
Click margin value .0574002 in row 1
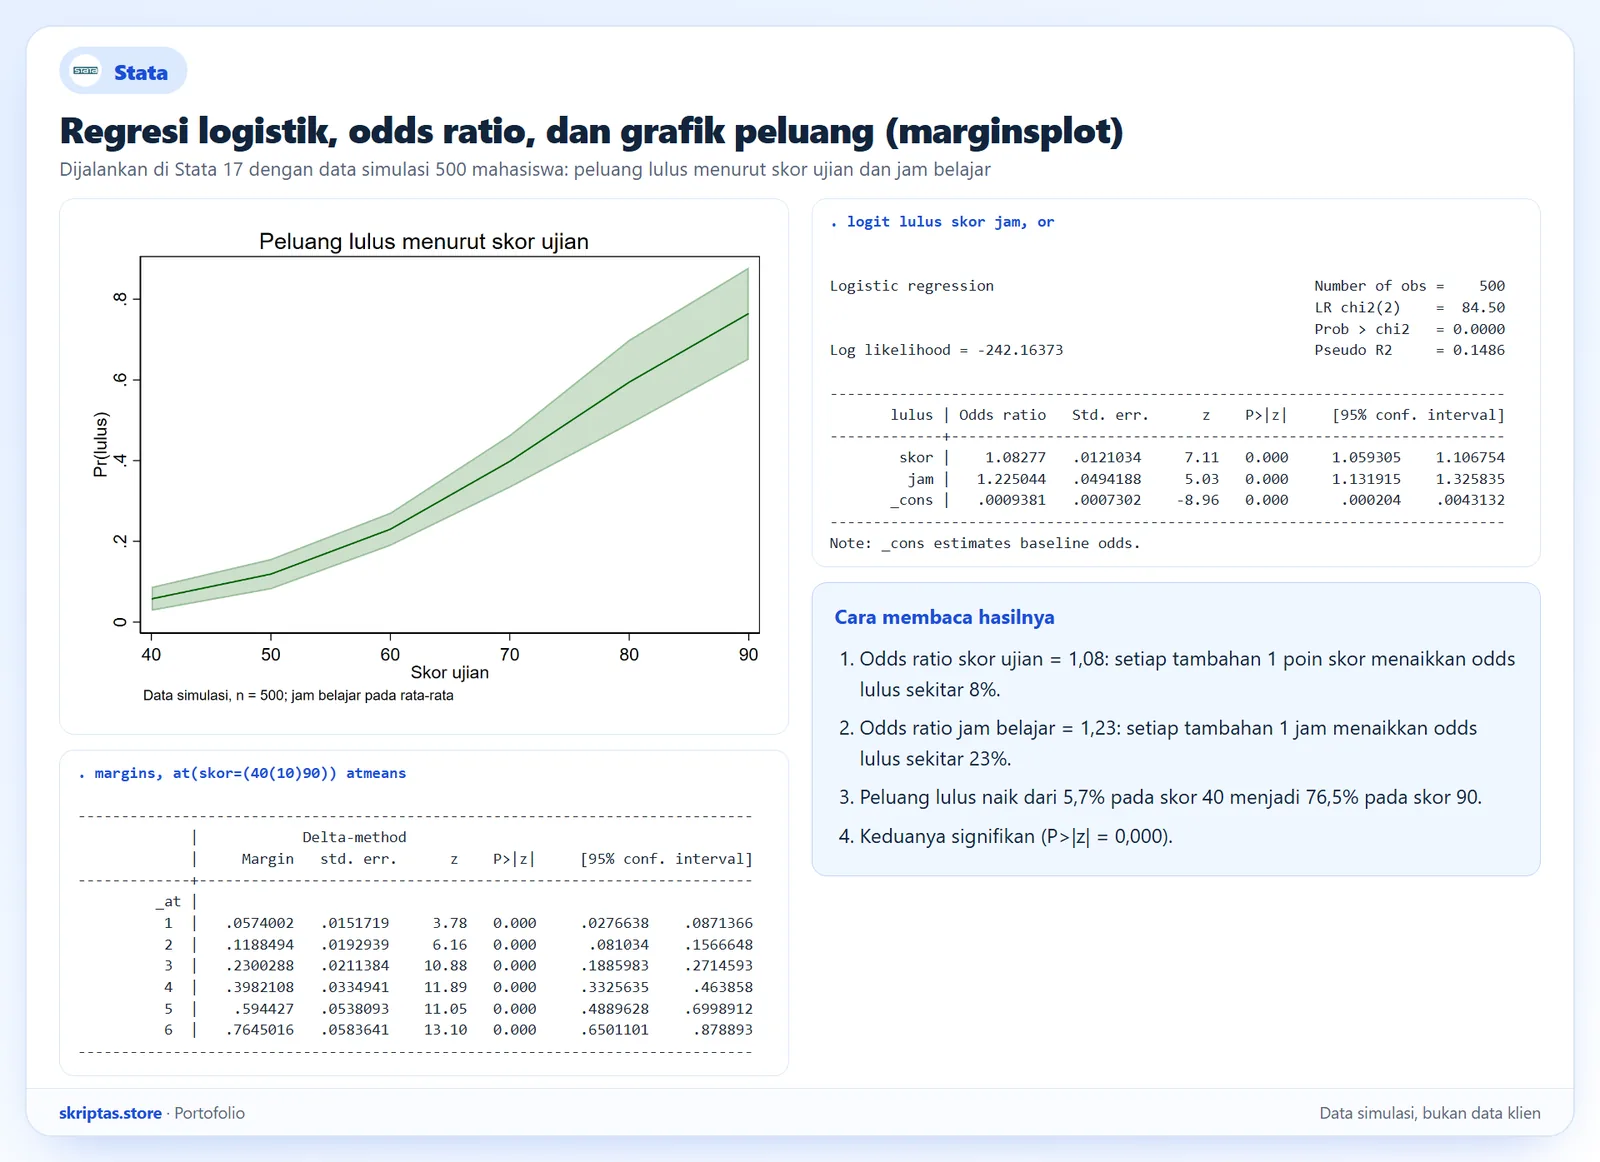click(x=260, y=923)
